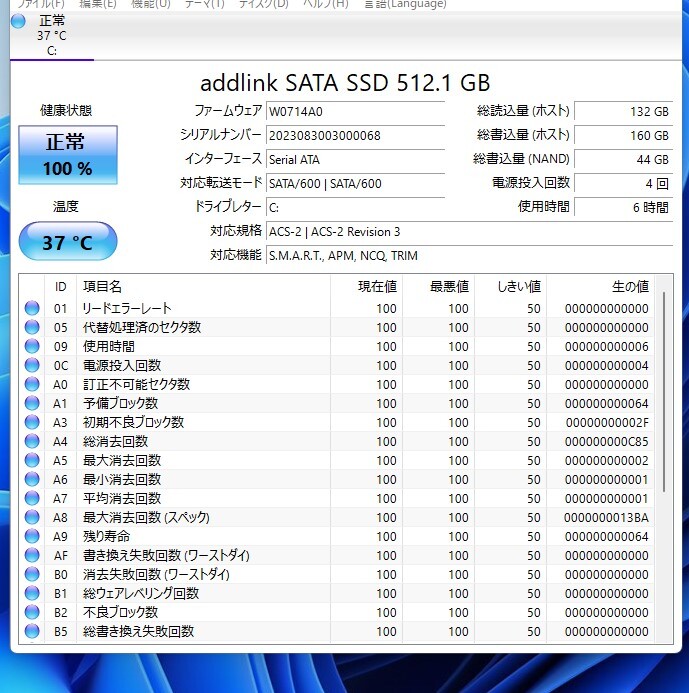Click the ACS-2 | ACS-2 Revision 3 field
The image size is (689, 693).
point(469,232)
